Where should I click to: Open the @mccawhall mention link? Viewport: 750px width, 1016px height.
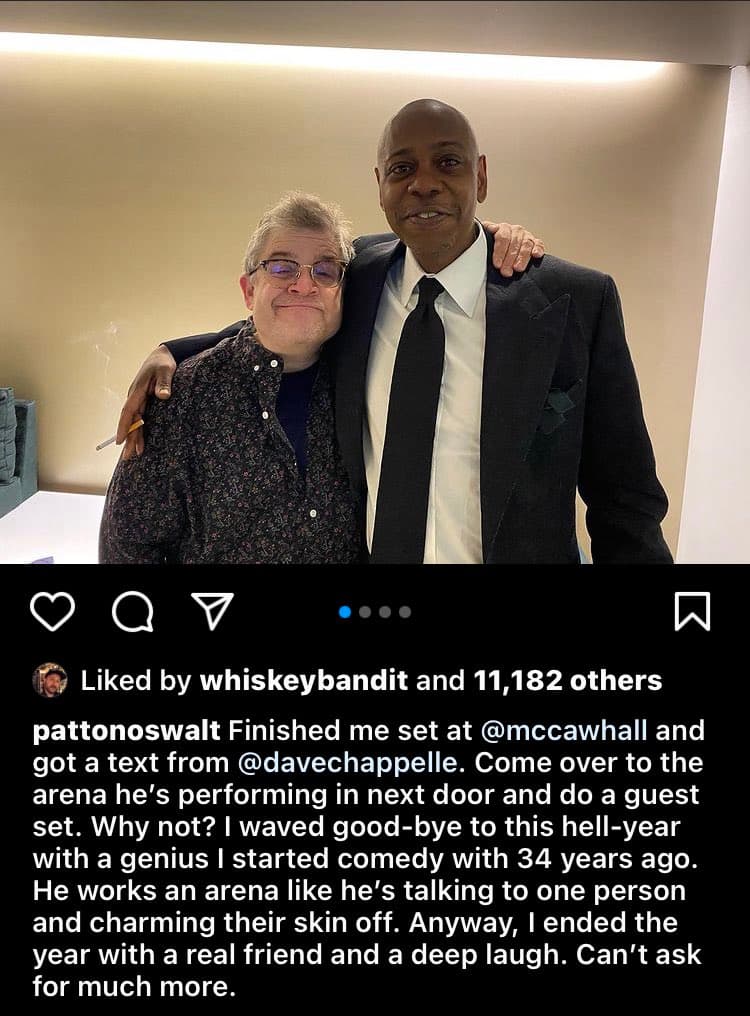tap(564, 731)
